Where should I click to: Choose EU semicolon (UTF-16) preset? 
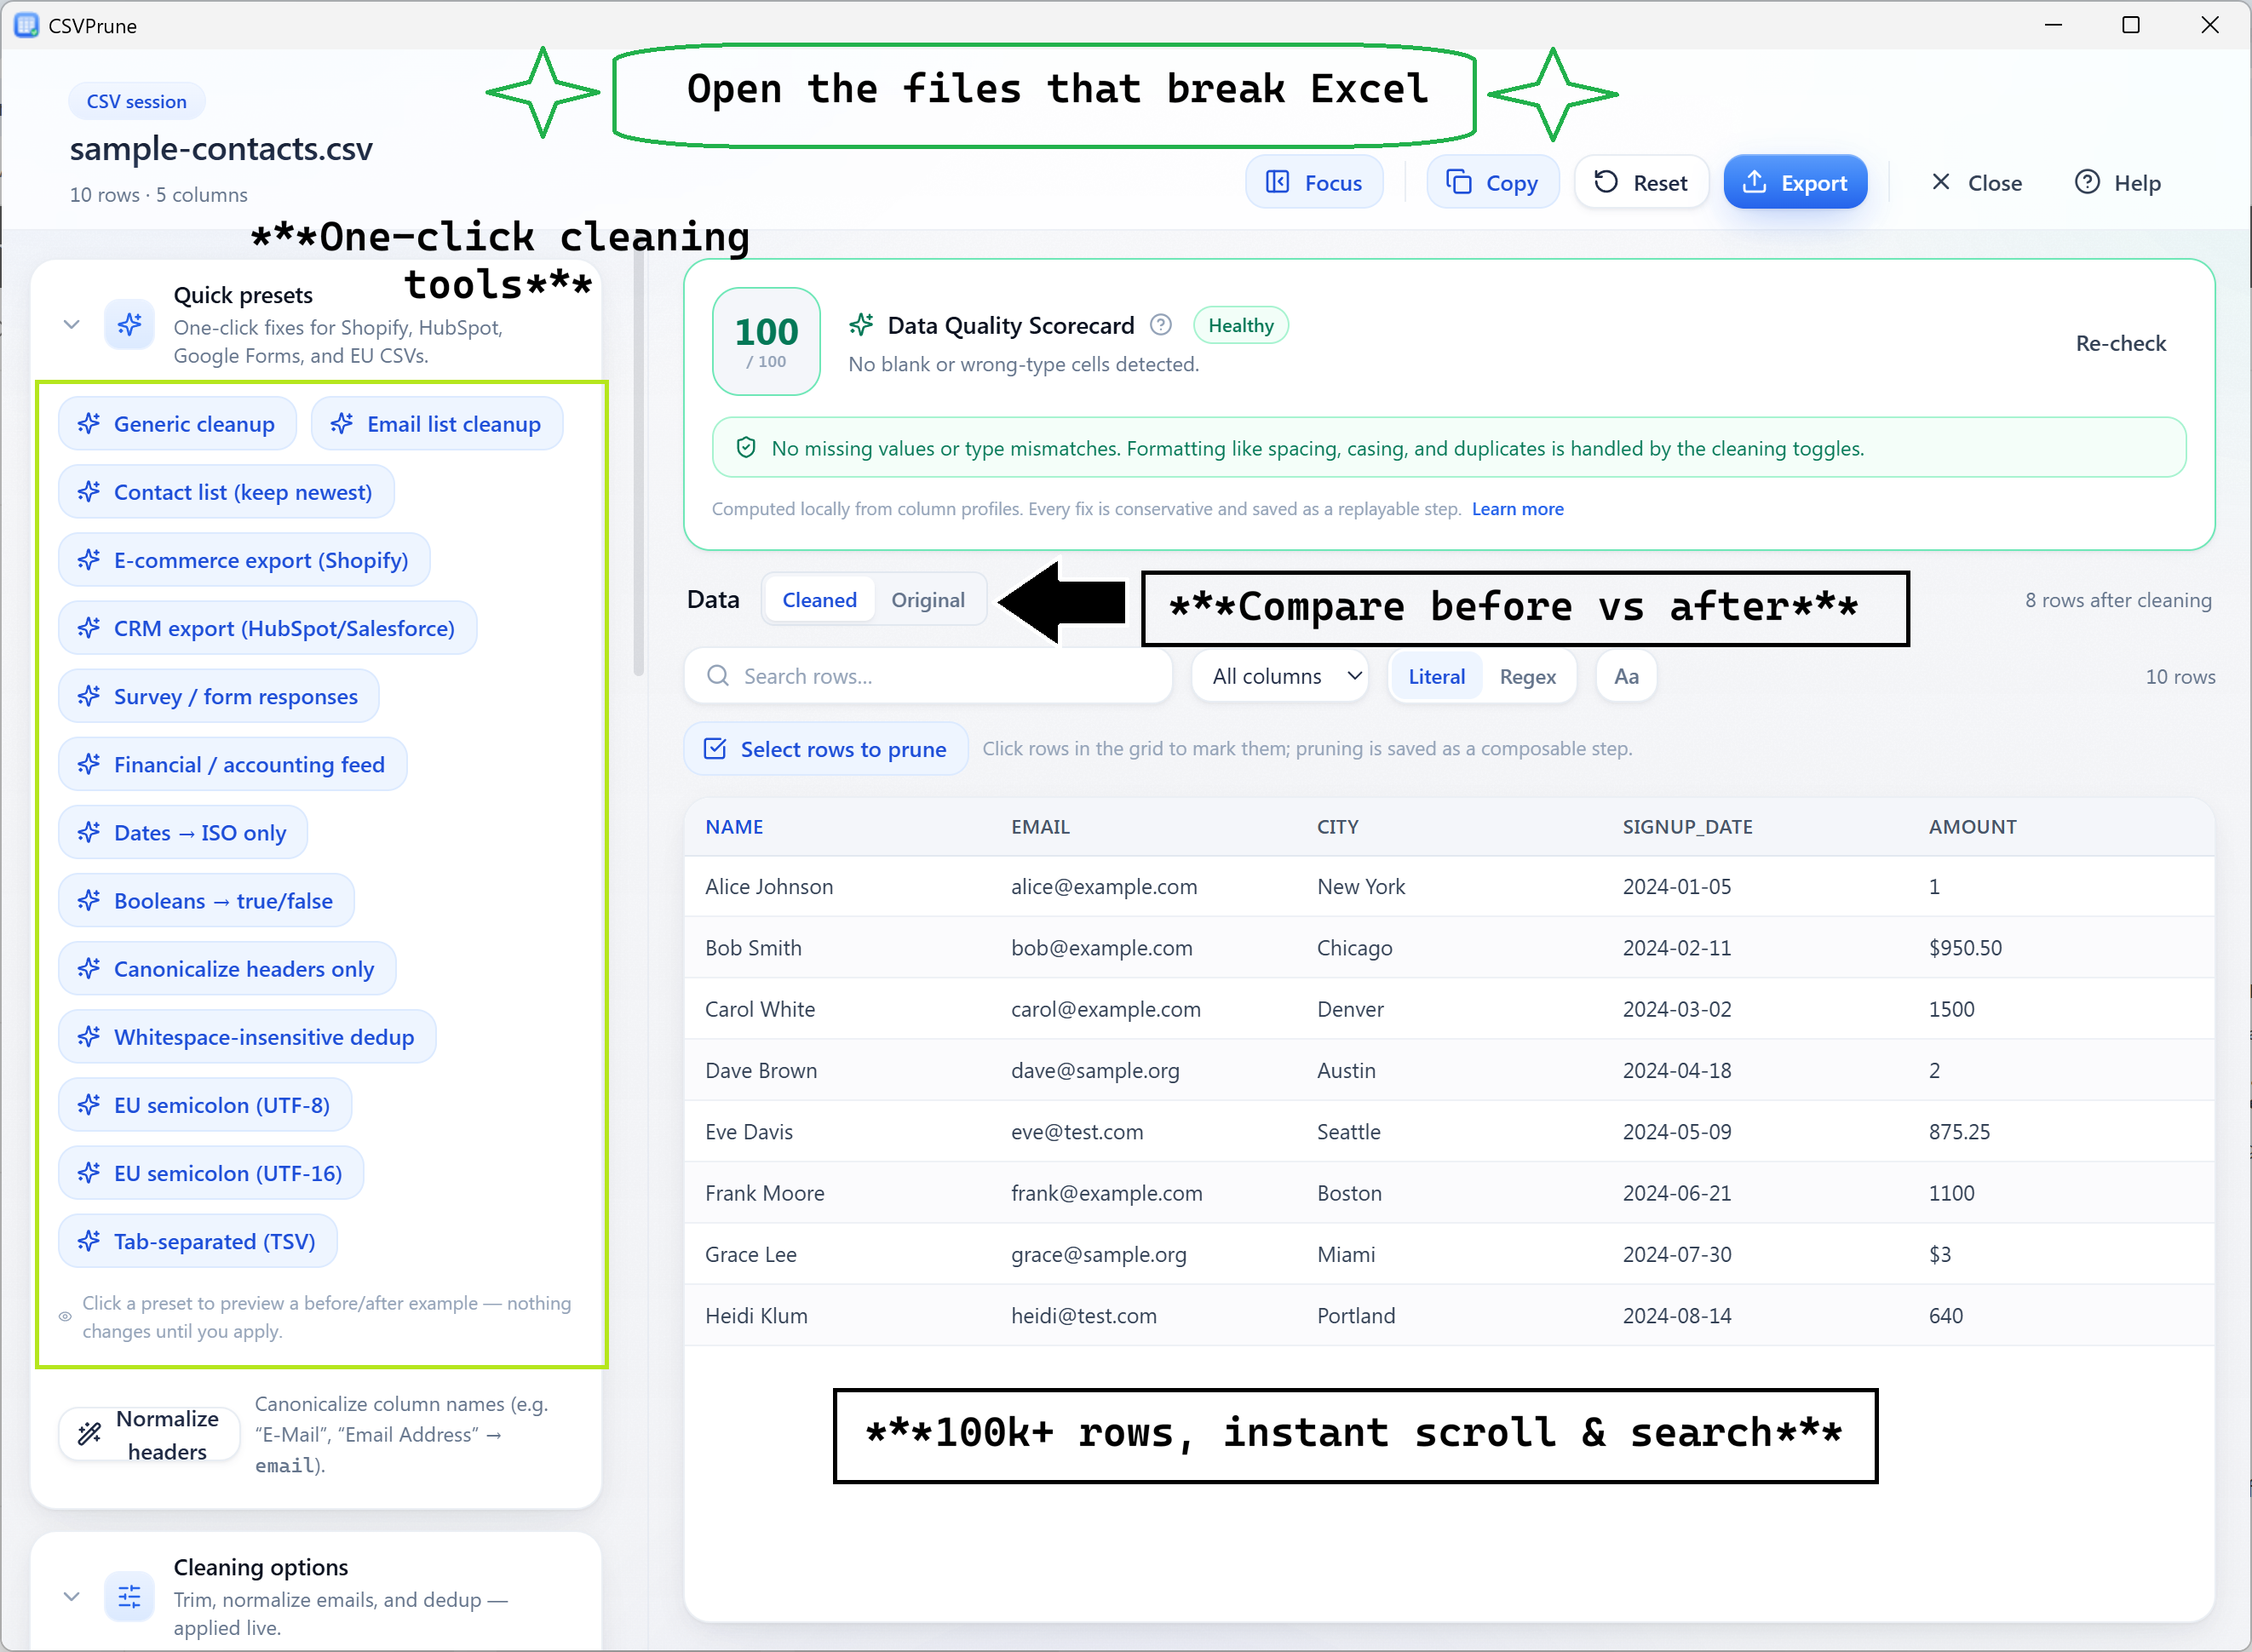(x=211, y=1172)
